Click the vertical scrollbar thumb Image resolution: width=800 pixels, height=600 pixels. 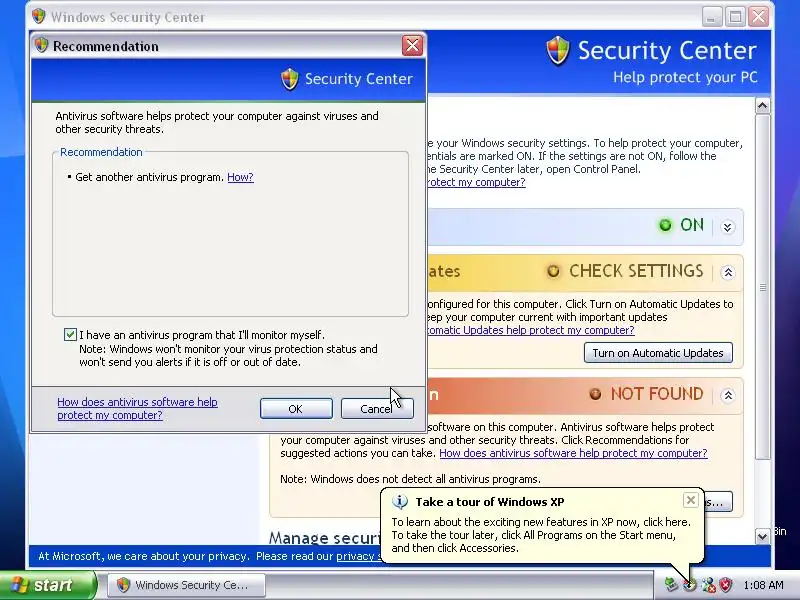(x=762, y=287)
